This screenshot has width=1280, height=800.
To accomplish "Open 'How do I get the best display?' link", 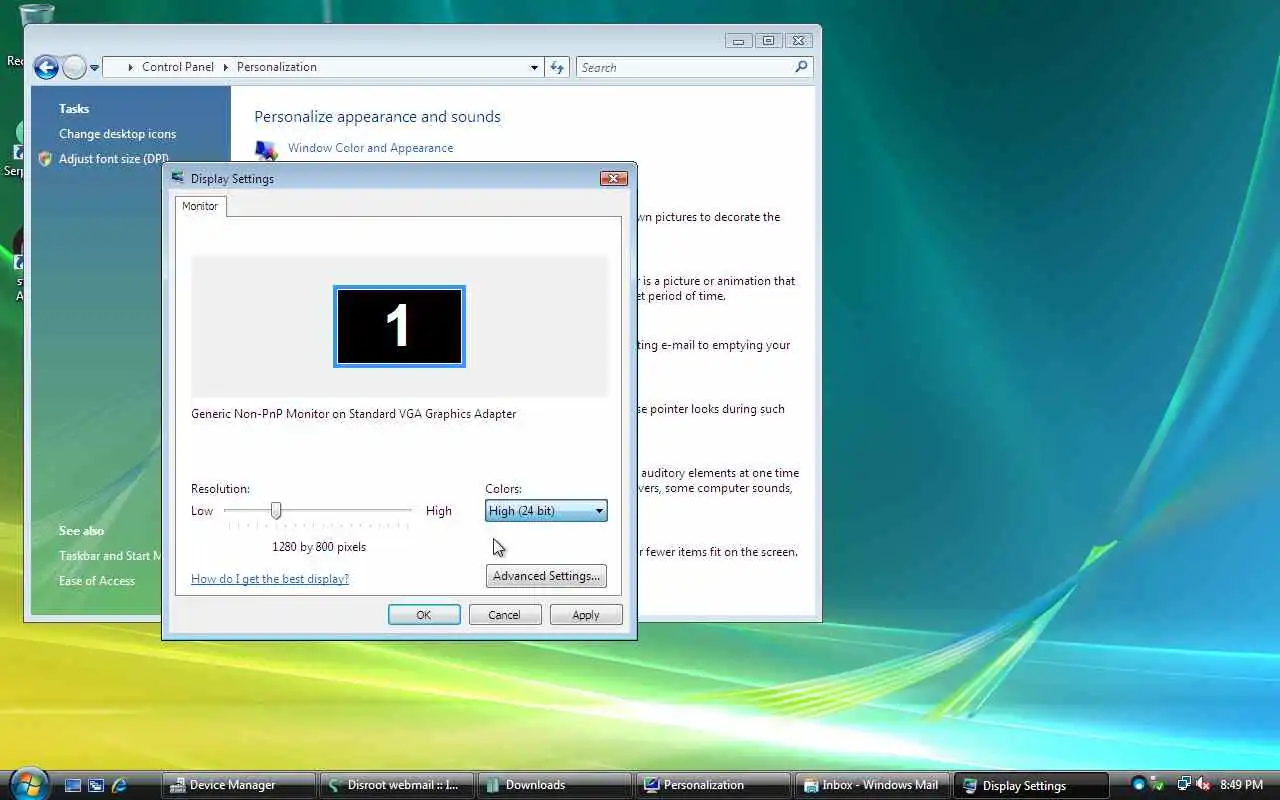I will pos(270,579).
